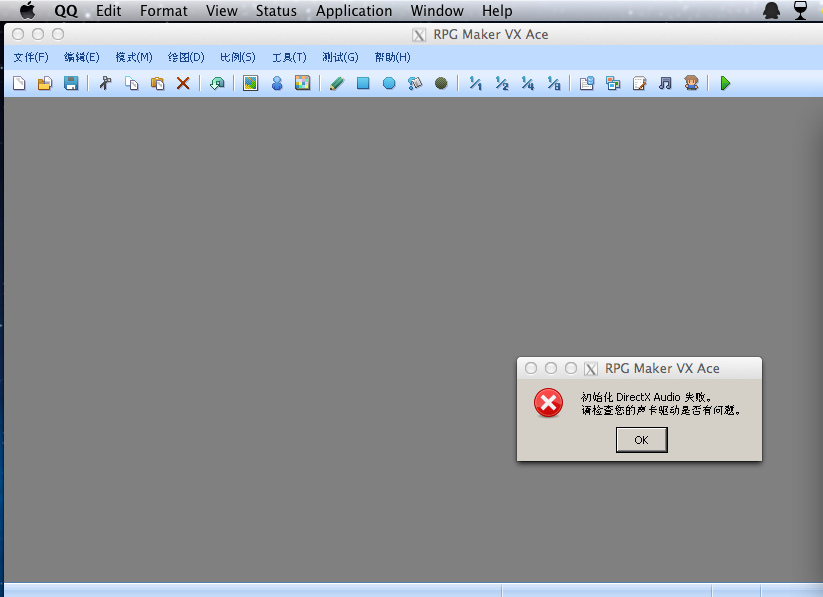The image size is (823, 597).
Task: Open the 模式(M) menu
Action: pyautogui.click(x=134, y=57)
